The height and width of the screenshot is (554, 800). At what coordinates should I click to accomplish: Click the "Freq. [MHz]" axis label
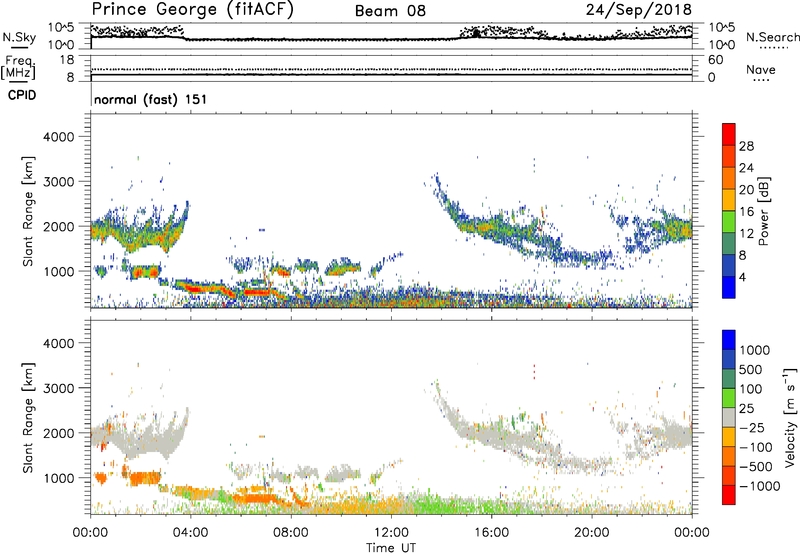pyautogui.click(x=19, y=68)
